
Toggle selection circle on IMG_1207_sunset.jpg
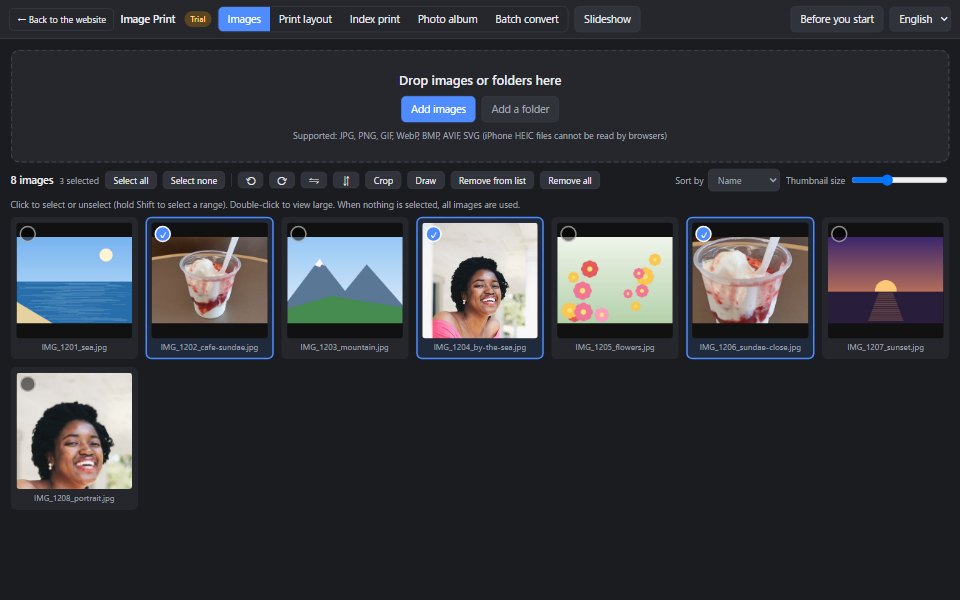coord(839,233)
